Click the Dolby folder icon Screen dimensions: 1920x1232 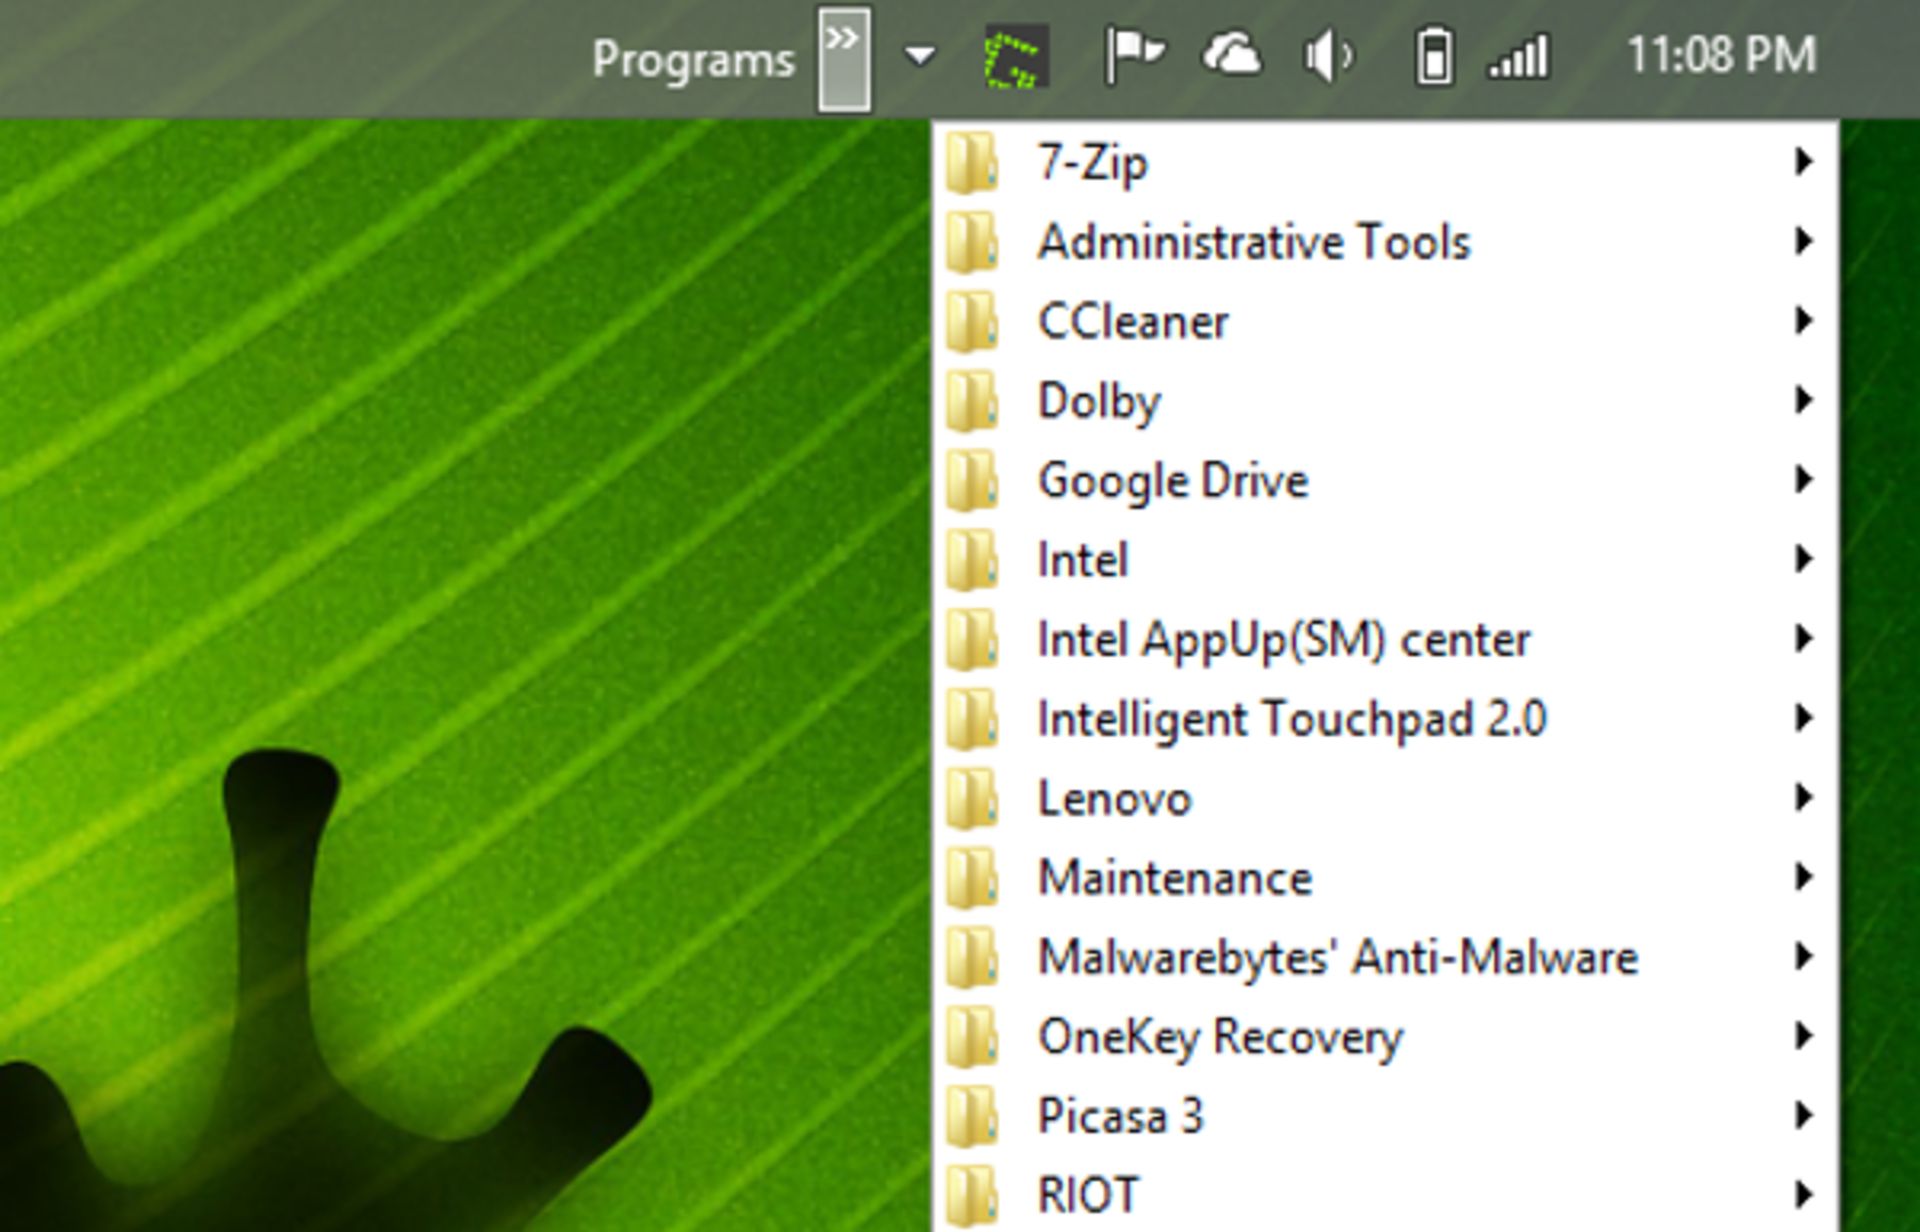pyautogui.click(x=971, y=400)
